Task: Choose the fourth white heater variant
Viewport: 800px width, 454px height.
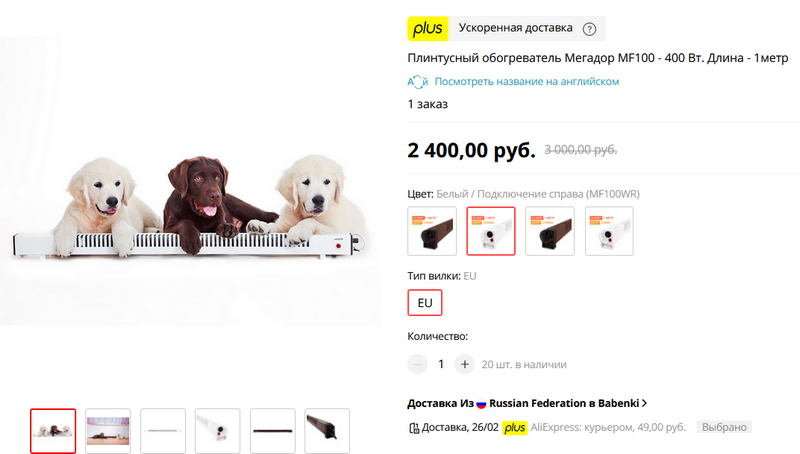Action: click(609, 231)
